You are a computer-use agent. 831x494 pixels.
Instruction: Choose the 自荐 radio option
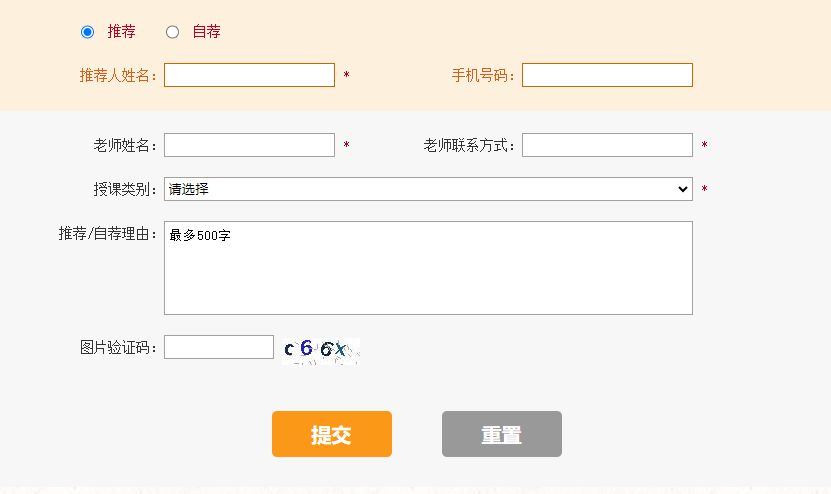(173, 32)
